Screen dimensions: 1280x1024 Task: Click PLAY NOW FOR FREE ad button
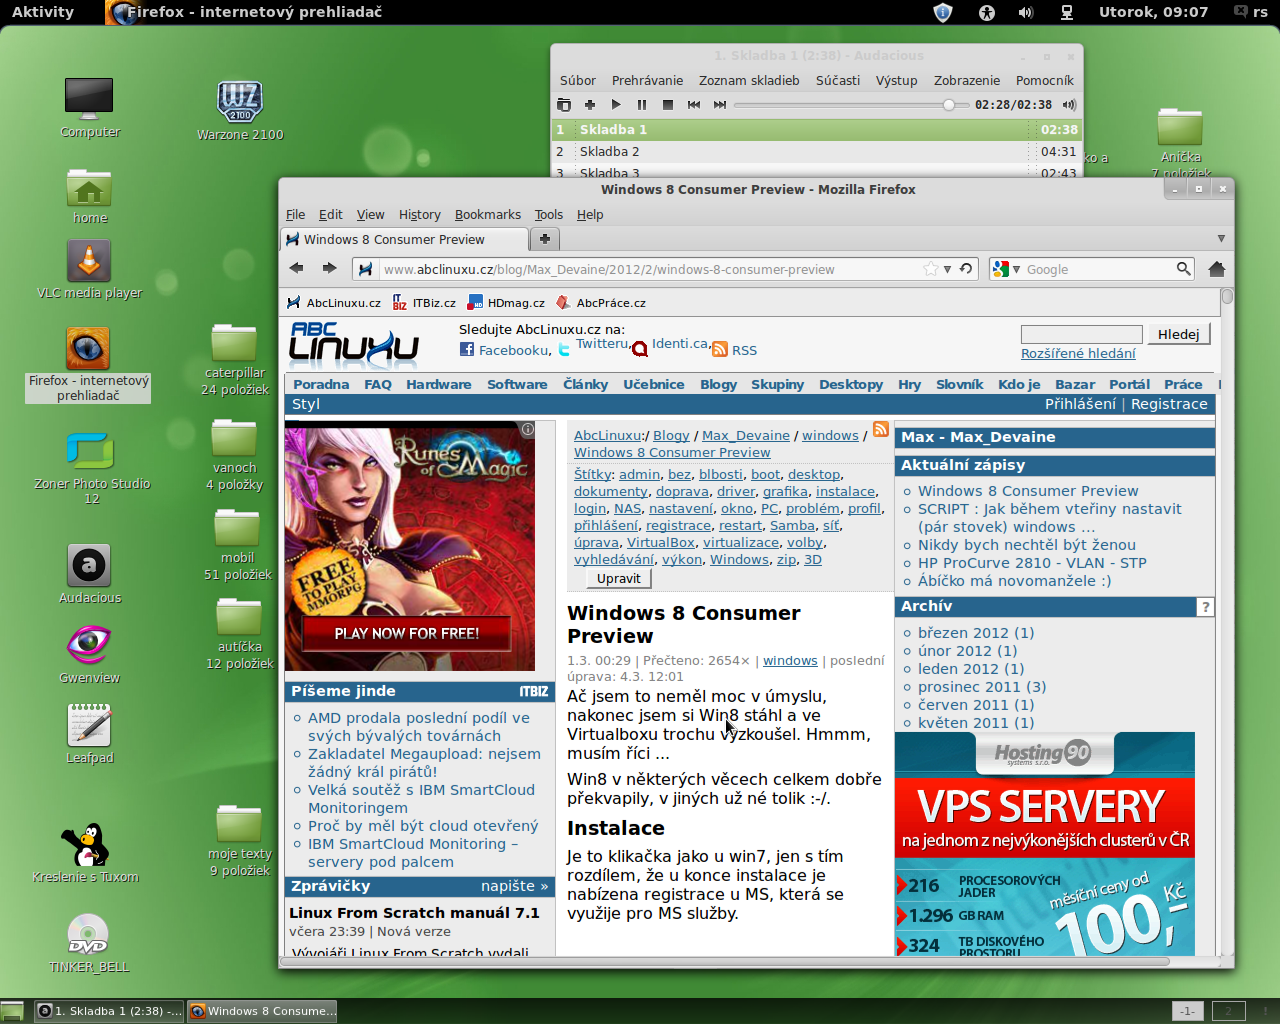(x=407, y=633)
